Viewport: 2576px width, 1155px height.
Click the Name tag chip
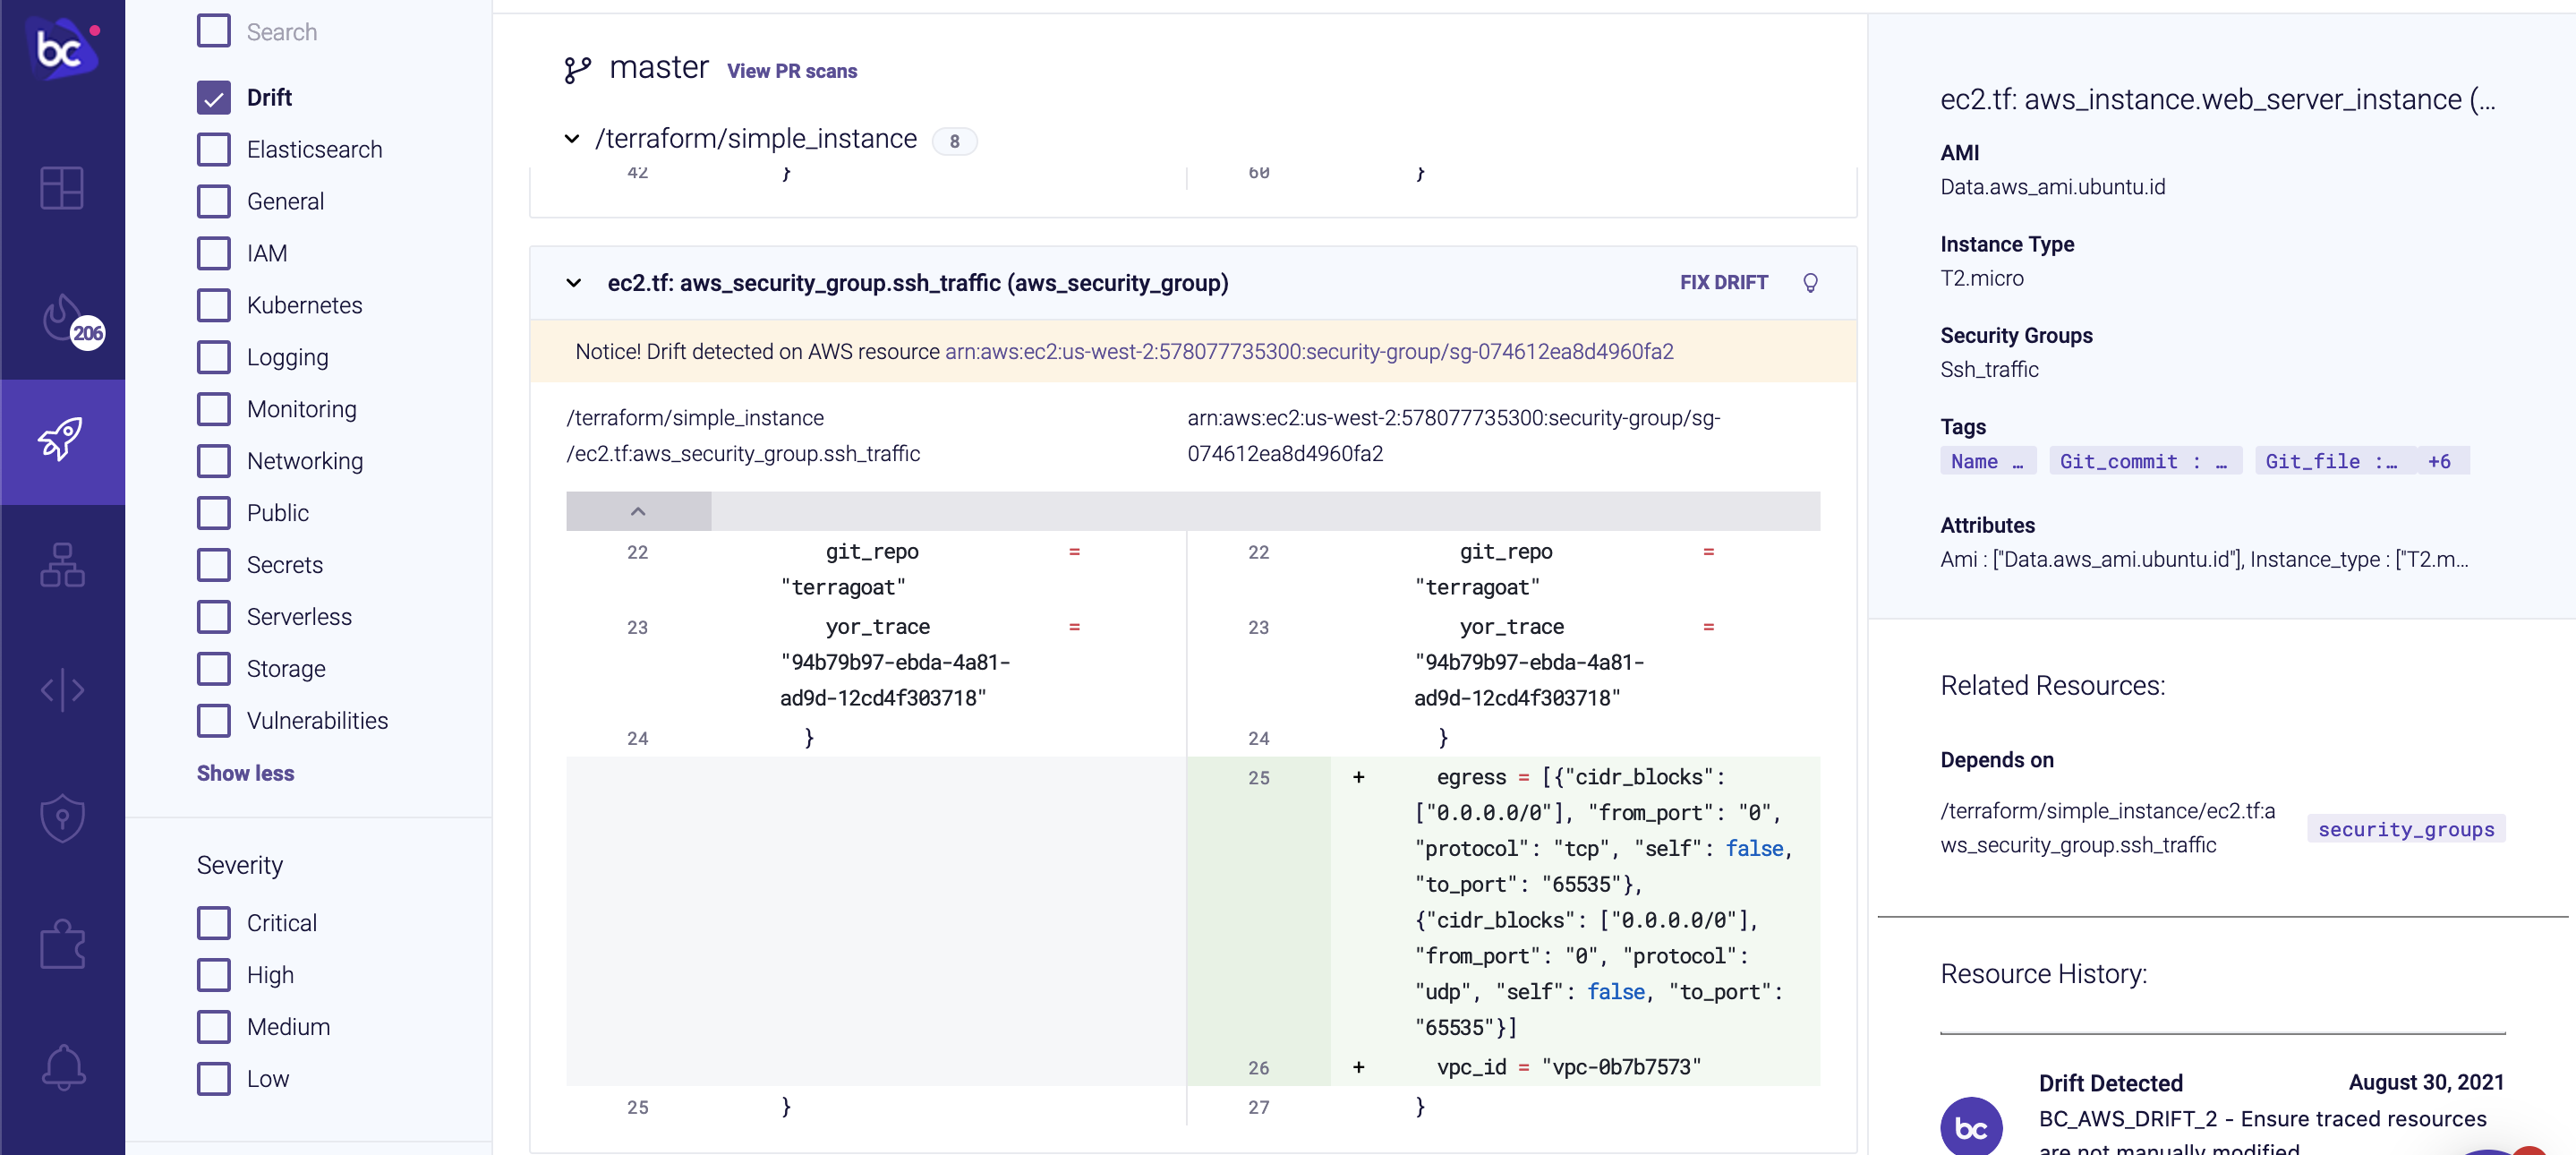pos(1988,462)
